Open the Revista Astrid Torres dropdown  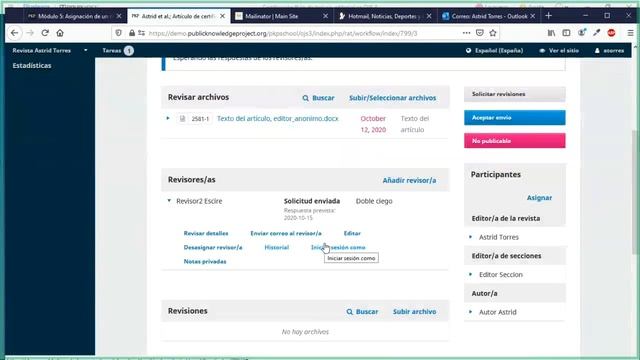click(50, 51)
